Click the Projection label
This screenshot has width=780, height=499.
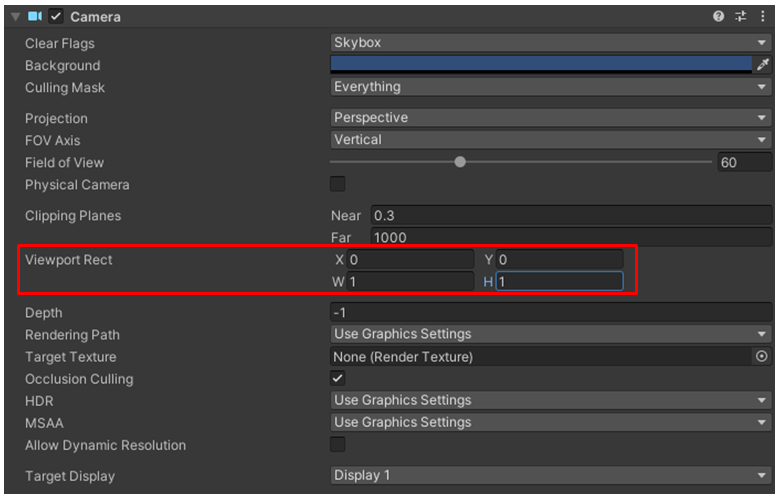pyautogui.click(x=56, y=118)
